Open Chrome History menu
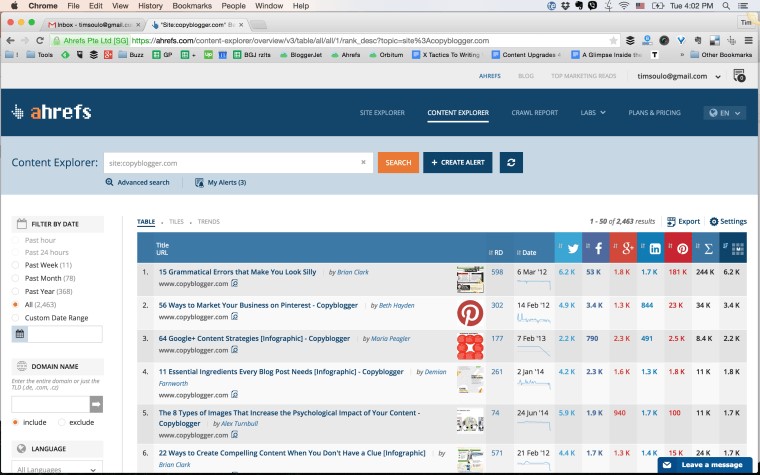This screenshot has width=760, height=475. point(150,6)
